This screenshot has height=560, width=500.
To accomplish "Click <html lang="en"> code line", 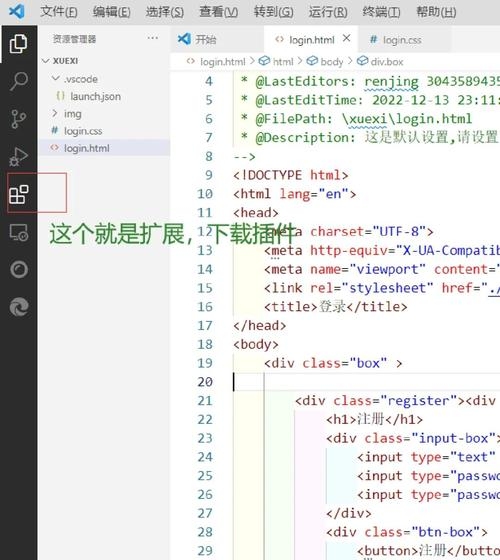I will click(295, 194).
